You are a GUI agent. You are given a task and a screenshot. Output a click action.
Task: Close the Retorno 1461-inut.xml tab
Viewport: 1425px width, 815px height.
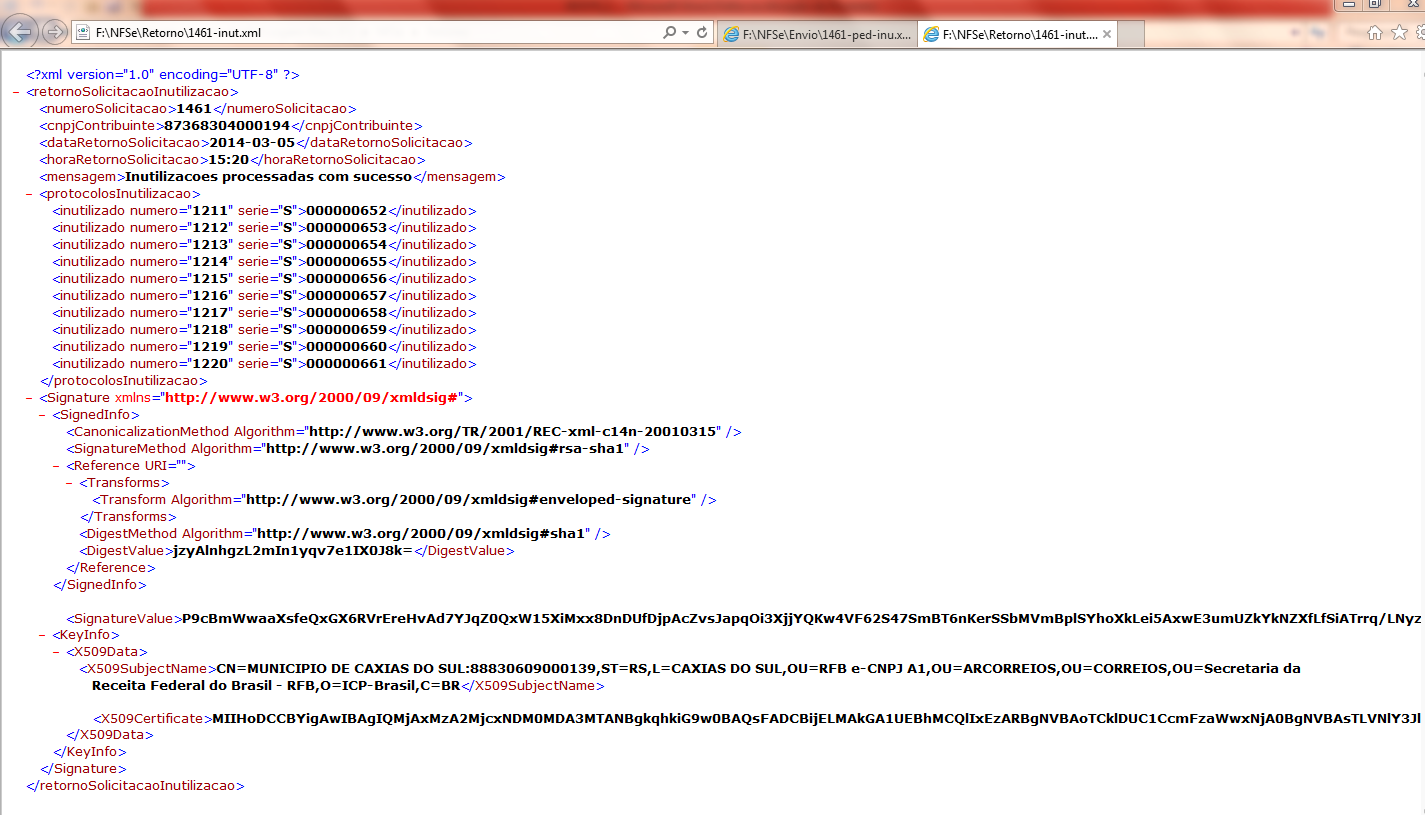point(1106,34)
